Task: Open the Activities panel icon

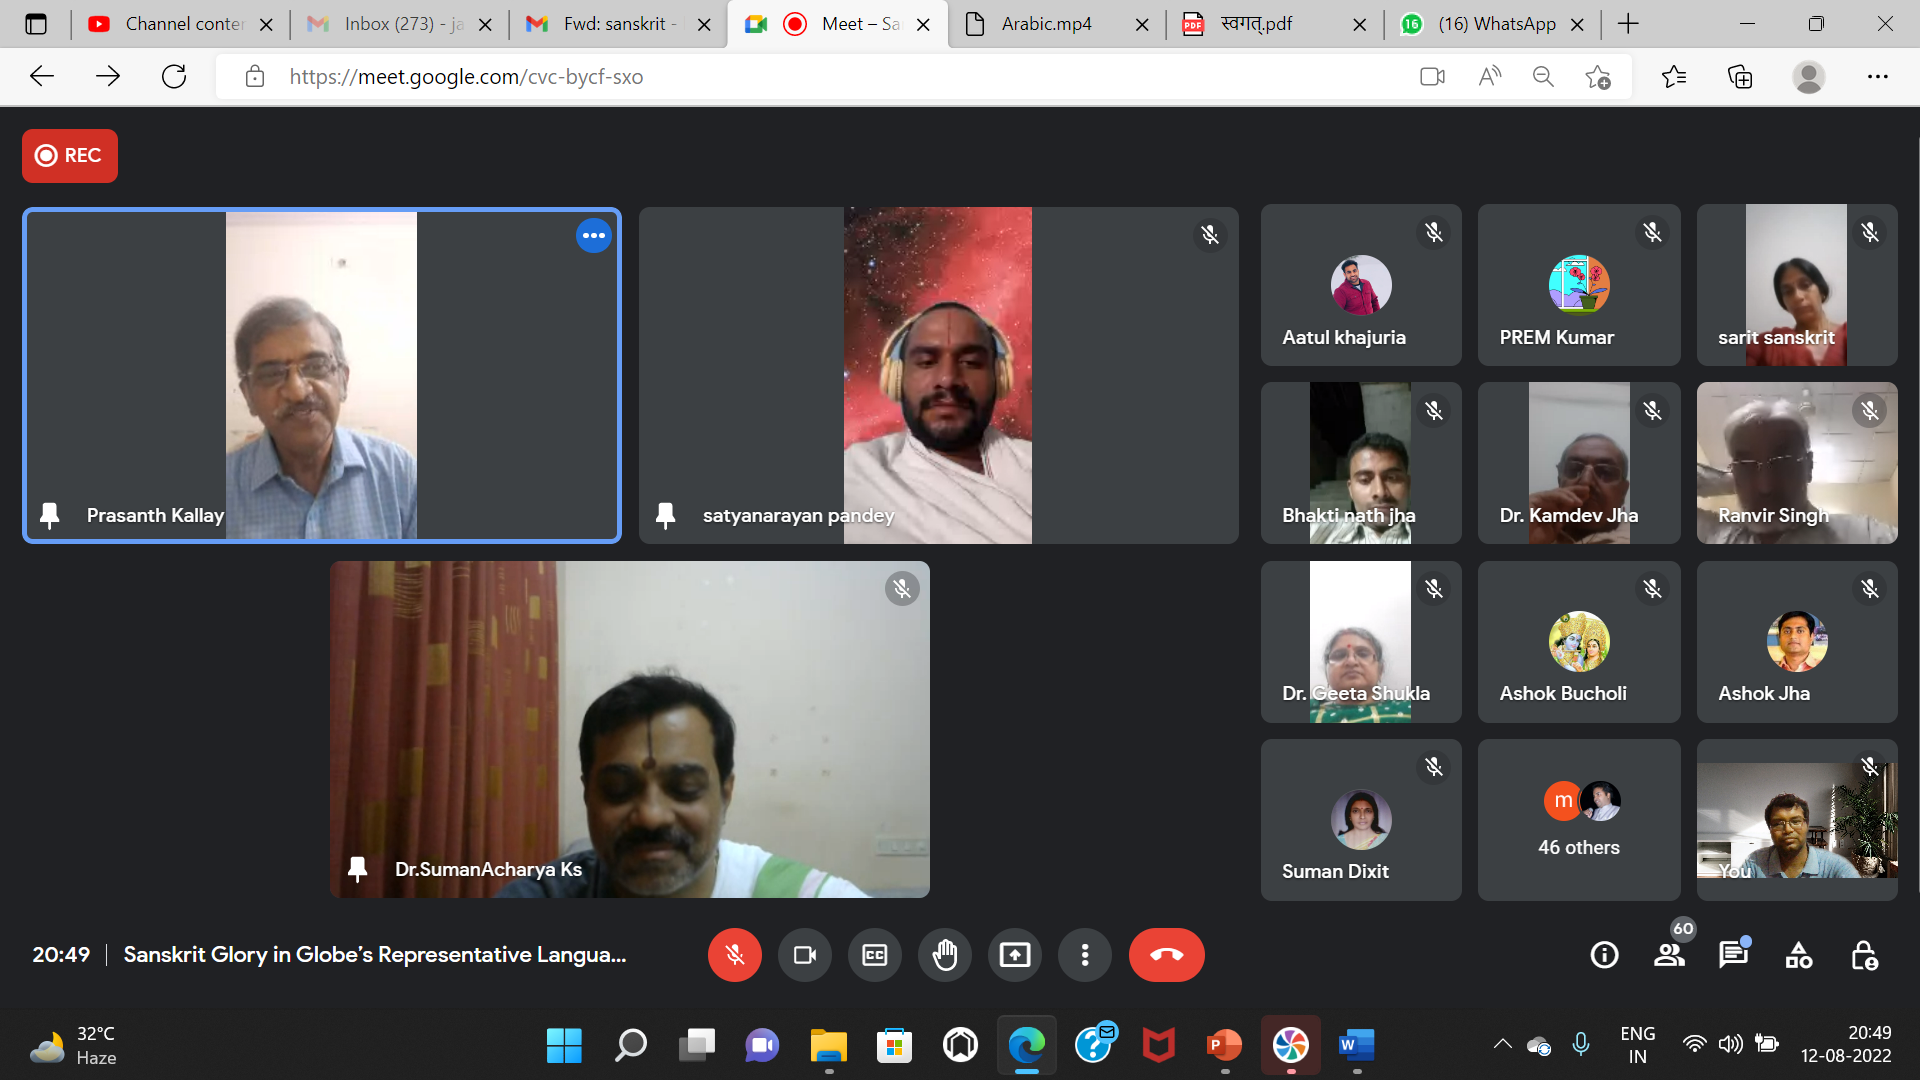Action: point(1799,955)
